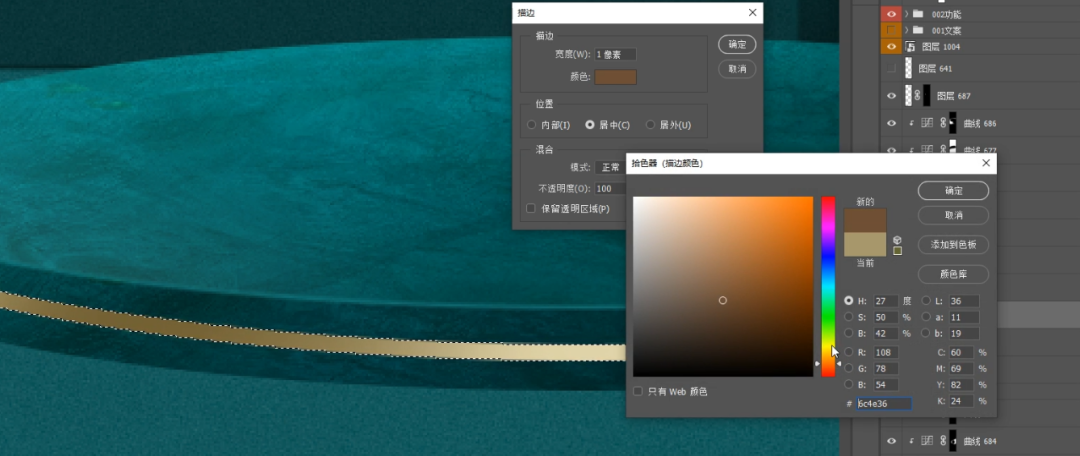This screenshot has width=1080, height=456.
Task: Click the 不透明度(O) opacity field
Action: coord(610,188)
